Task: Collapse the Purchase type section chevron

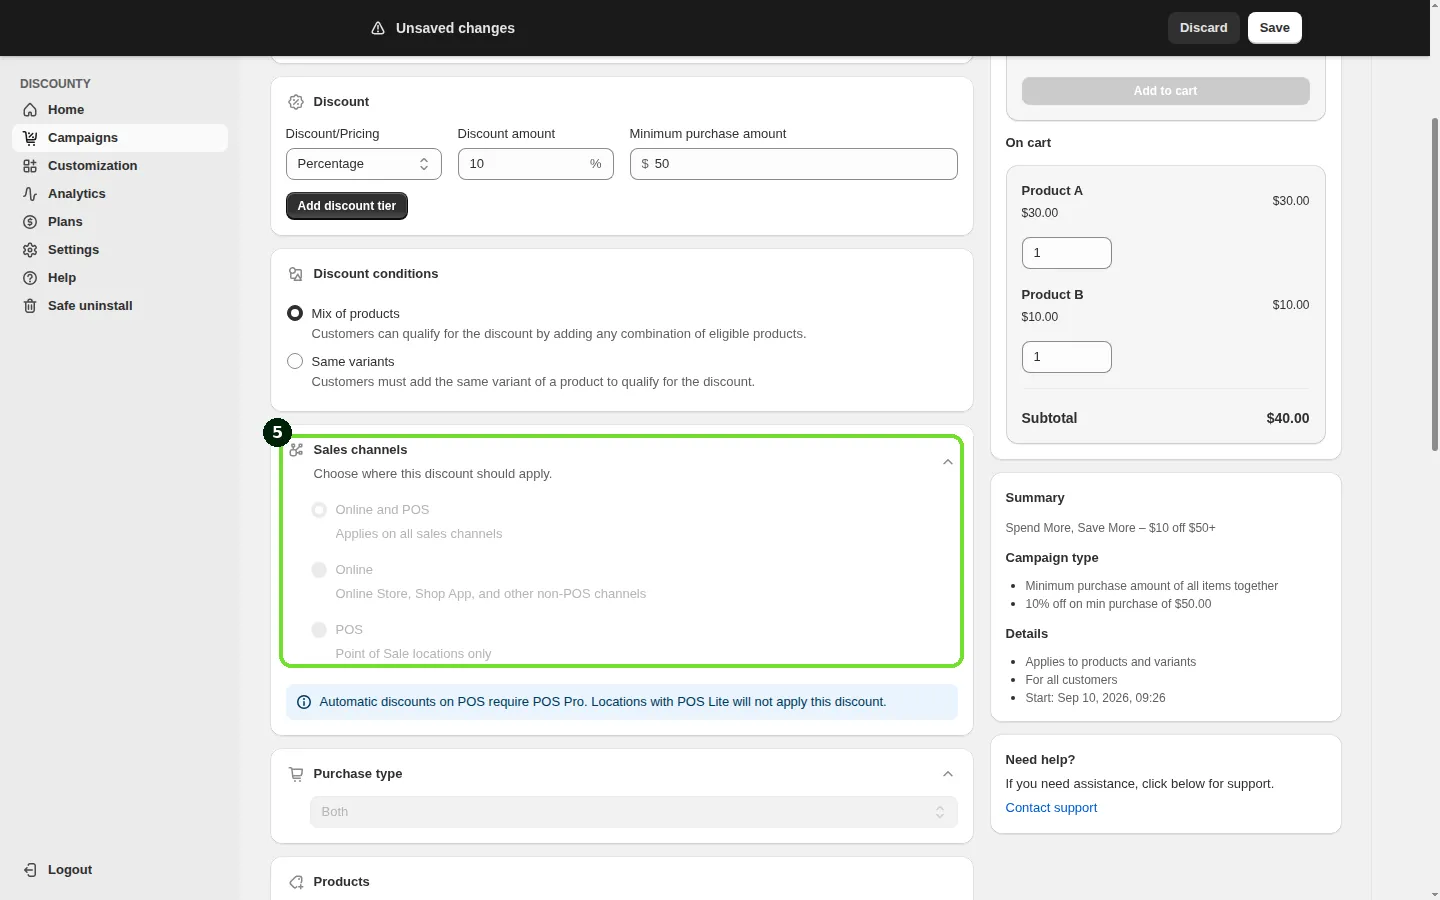Action: 948,774
